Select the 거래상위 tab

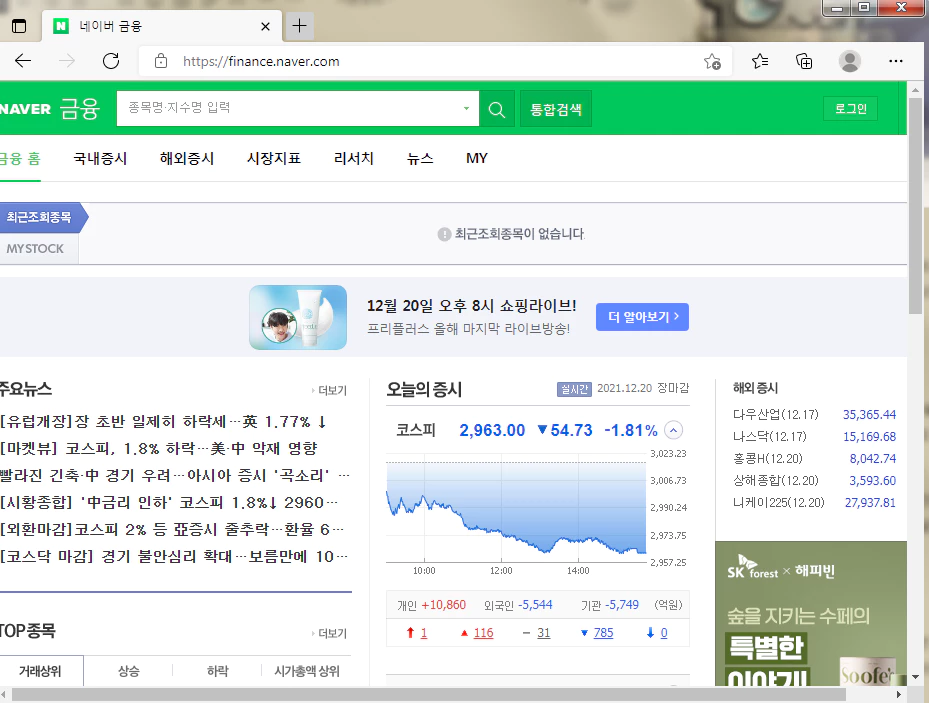pyautogui.click(x=40, y=671)
